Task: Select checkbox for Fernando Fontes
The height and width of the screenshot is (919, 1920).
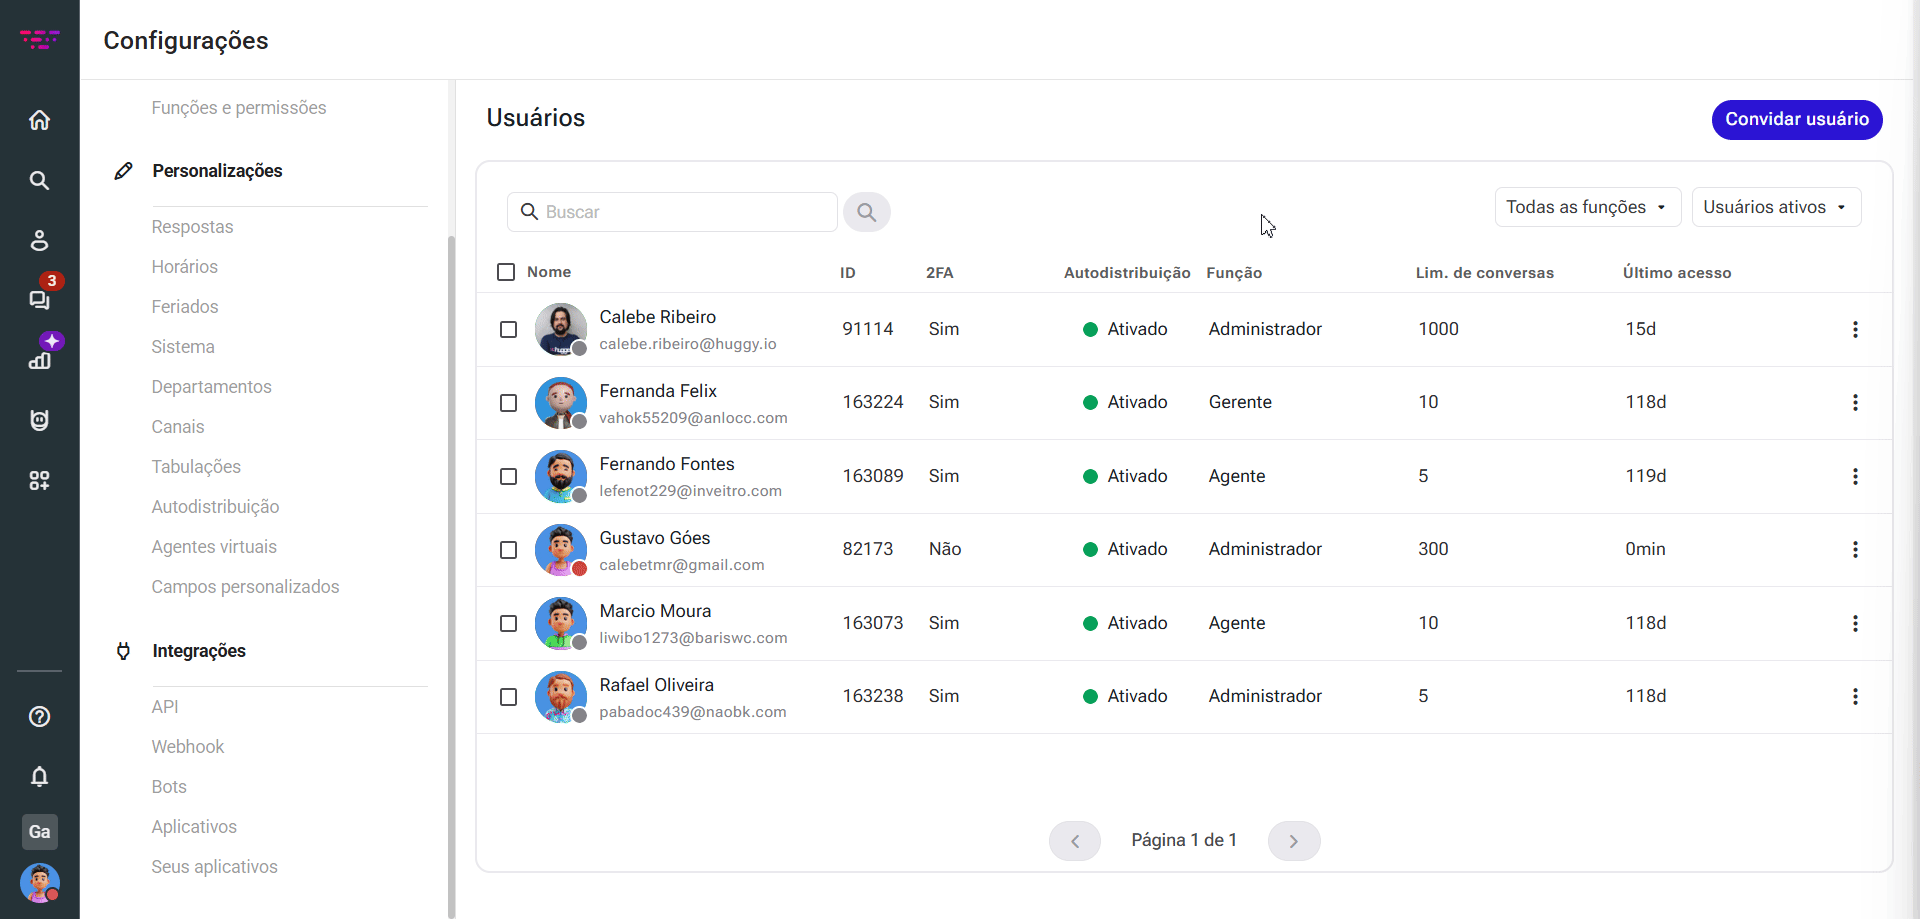Action: click(x=508, y=476)
